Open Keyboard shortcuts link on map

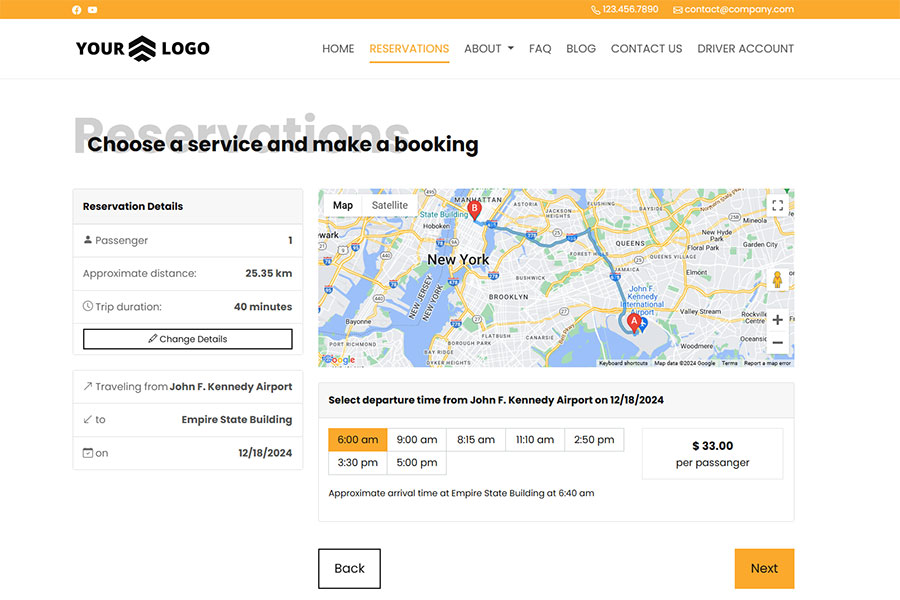tap(623, 363)
